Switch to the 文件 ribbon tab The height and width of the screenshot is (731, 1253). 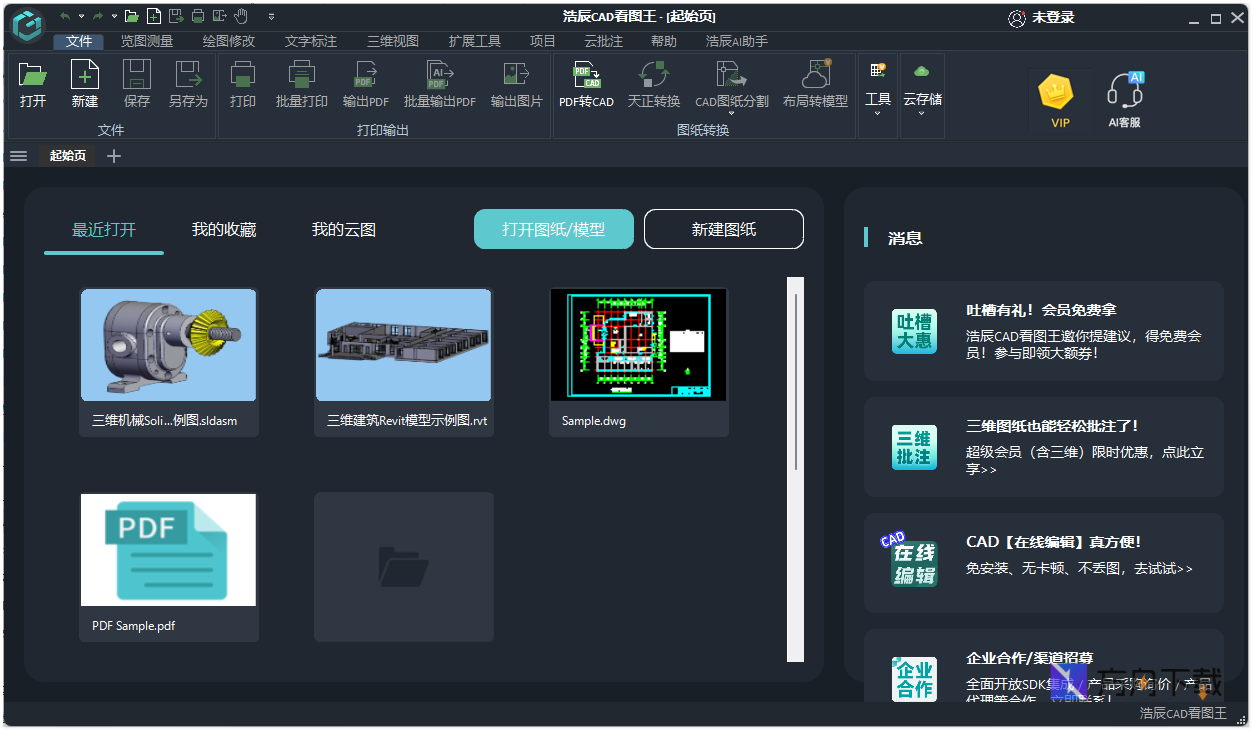(x=79, y=41)
